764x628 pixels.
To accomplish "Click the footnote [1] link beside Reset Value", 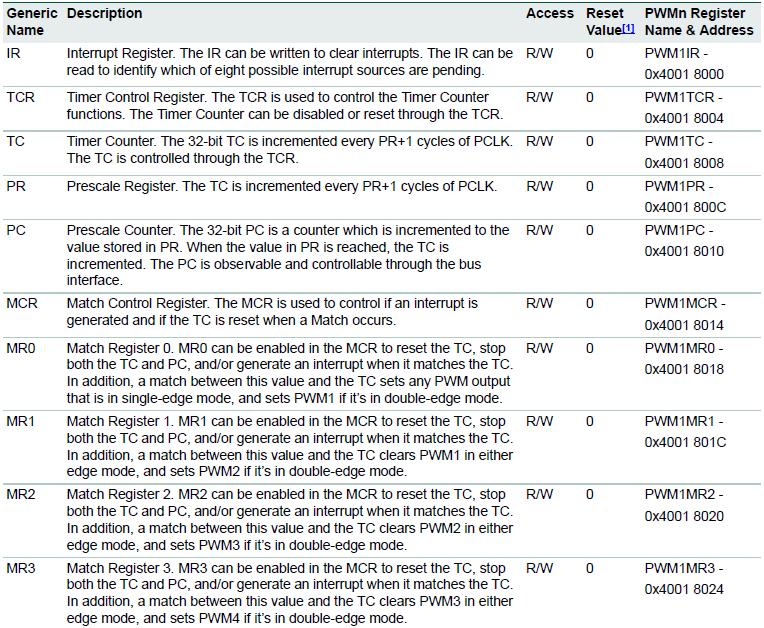I will (x=628, y=29).
